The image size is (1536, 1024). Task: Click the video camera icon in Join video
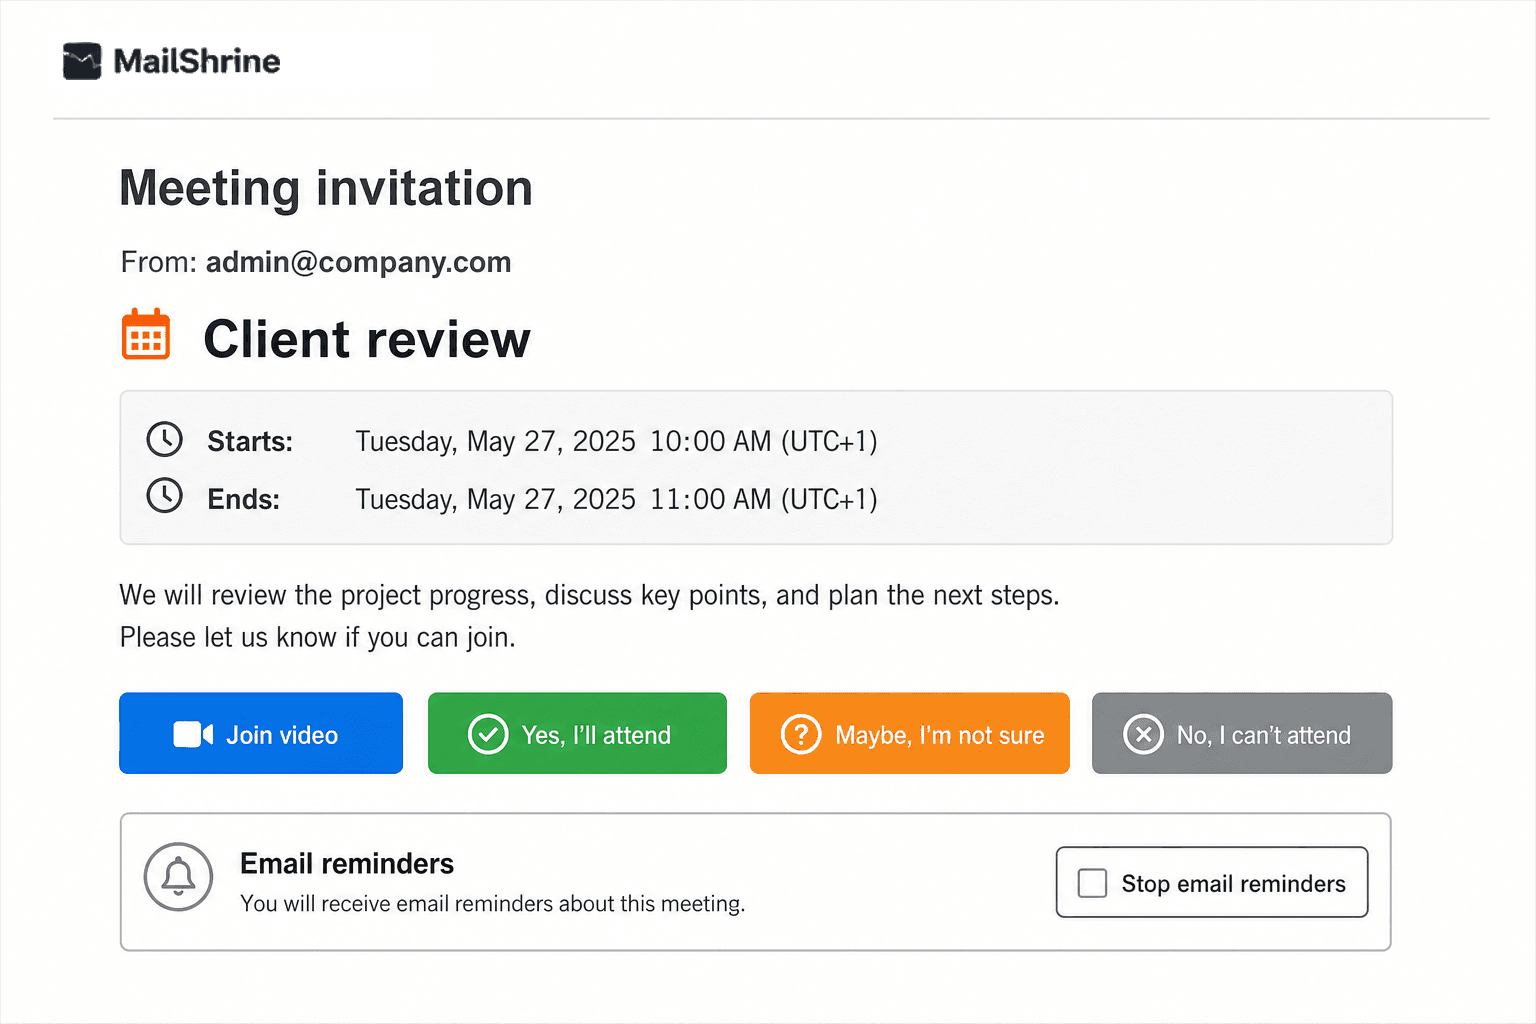(194, 734)
